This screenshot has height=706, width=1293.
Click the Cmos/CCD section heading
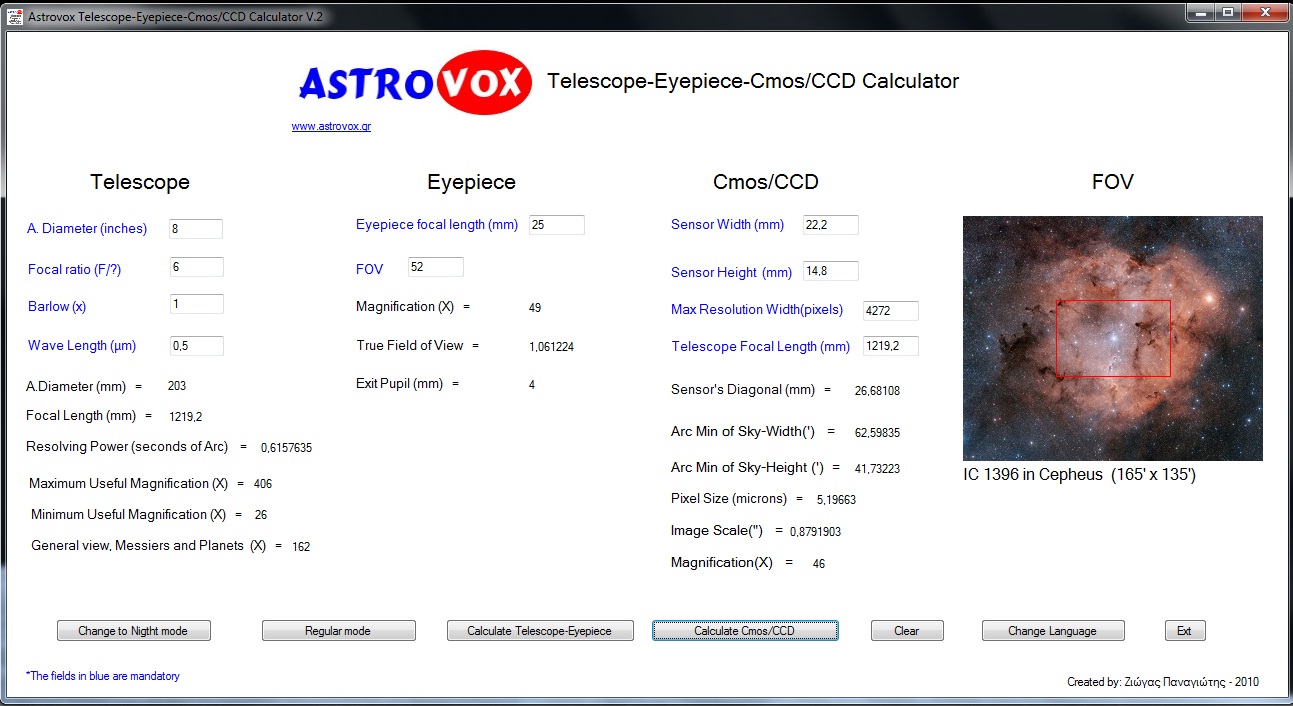coord(766,182)
